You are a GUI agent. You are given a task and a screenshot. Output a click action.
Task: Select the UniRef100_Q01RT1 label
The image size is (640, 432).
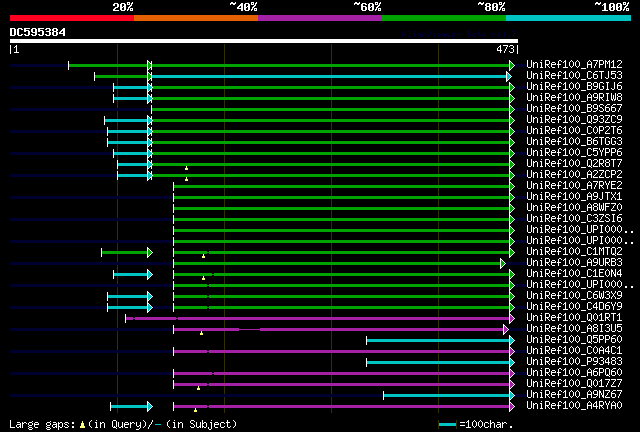tap(574, 318)
